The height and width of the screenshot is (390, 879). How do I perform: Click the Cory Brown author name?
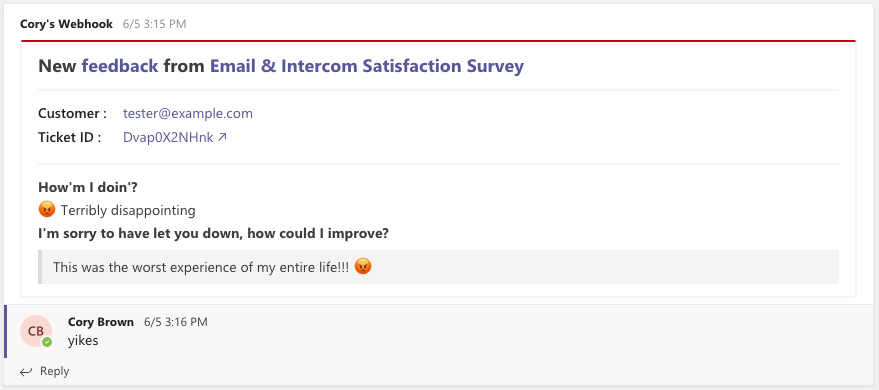101,322
